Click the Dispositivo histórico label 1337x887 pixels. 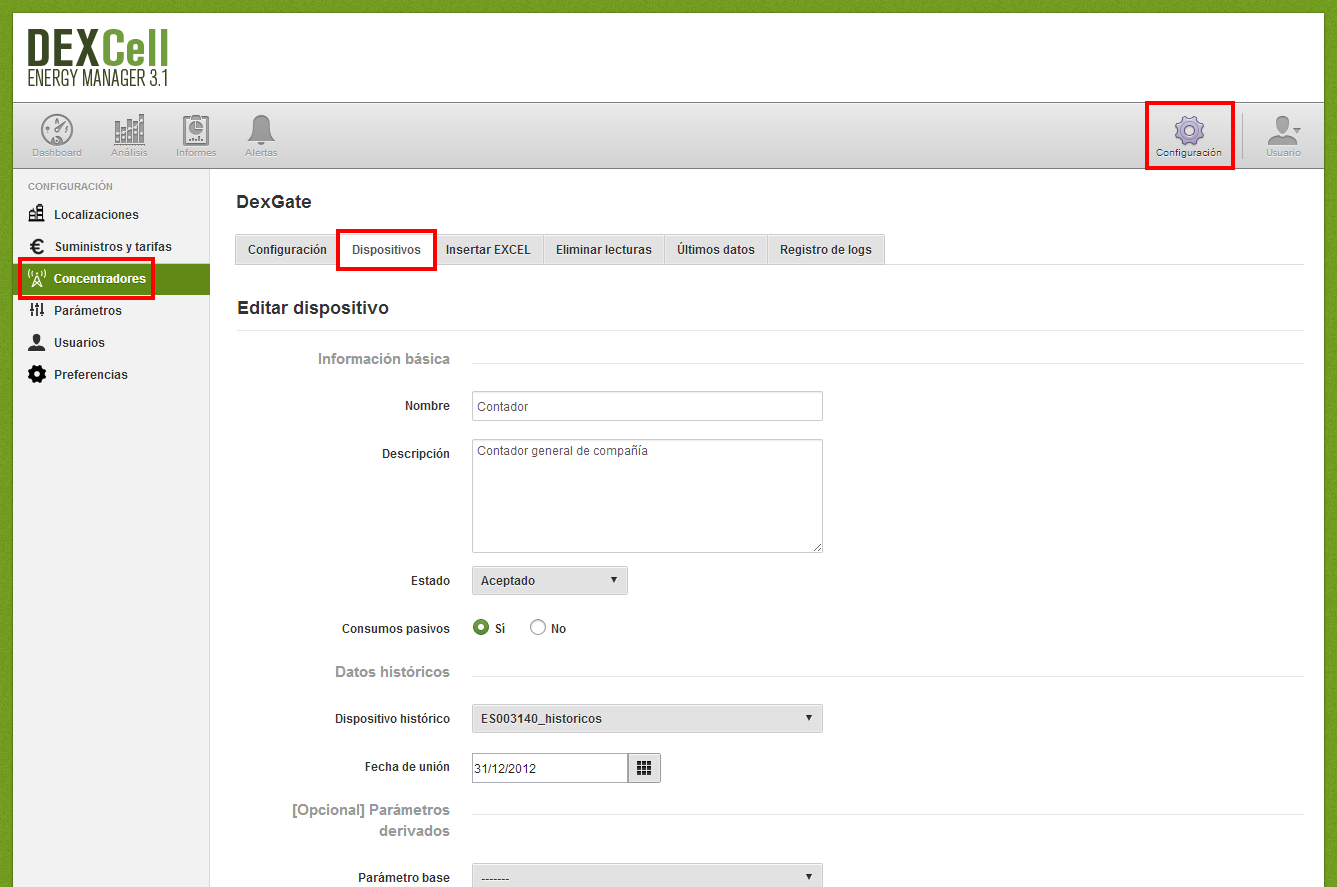pos(392,719)
